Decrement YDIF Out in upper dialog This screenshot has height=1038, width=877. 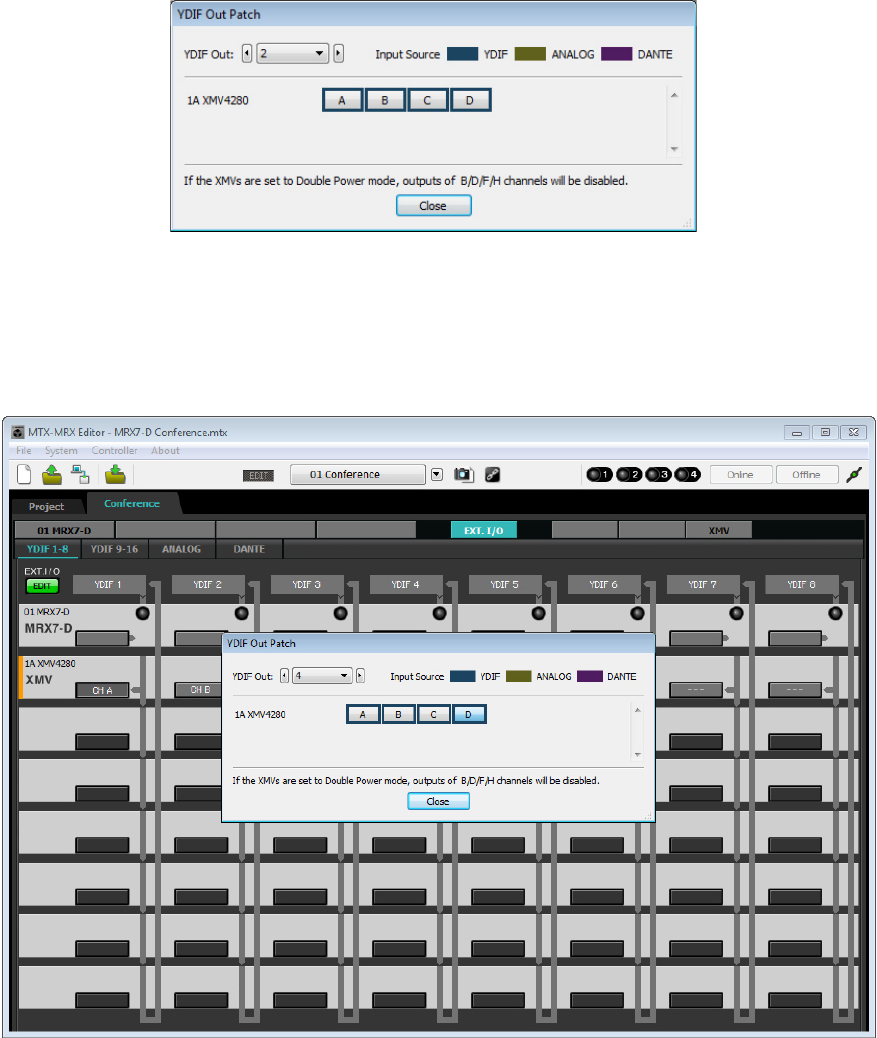coord(247,54)
